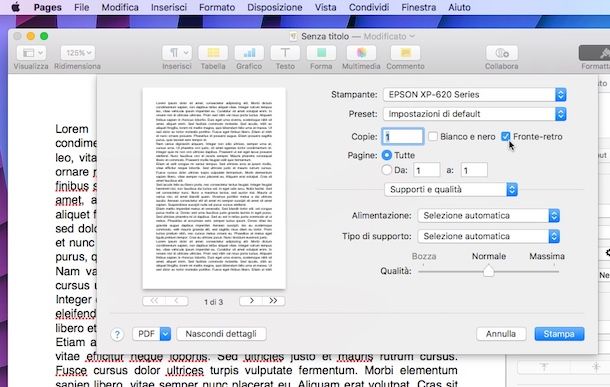610x387 pixels.
Task: Open the Pages application menu
Action: point(47,7)
